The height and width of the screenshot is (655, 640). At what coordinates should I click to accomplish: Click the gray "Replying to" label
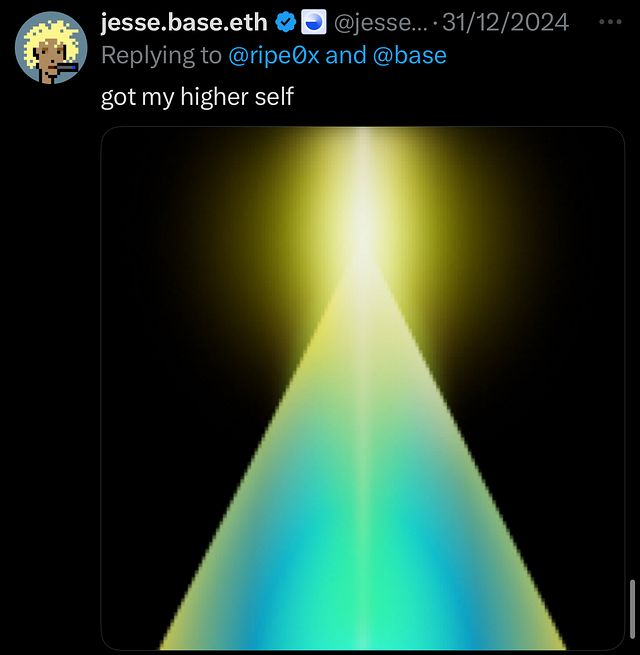[x=161, y=55]
